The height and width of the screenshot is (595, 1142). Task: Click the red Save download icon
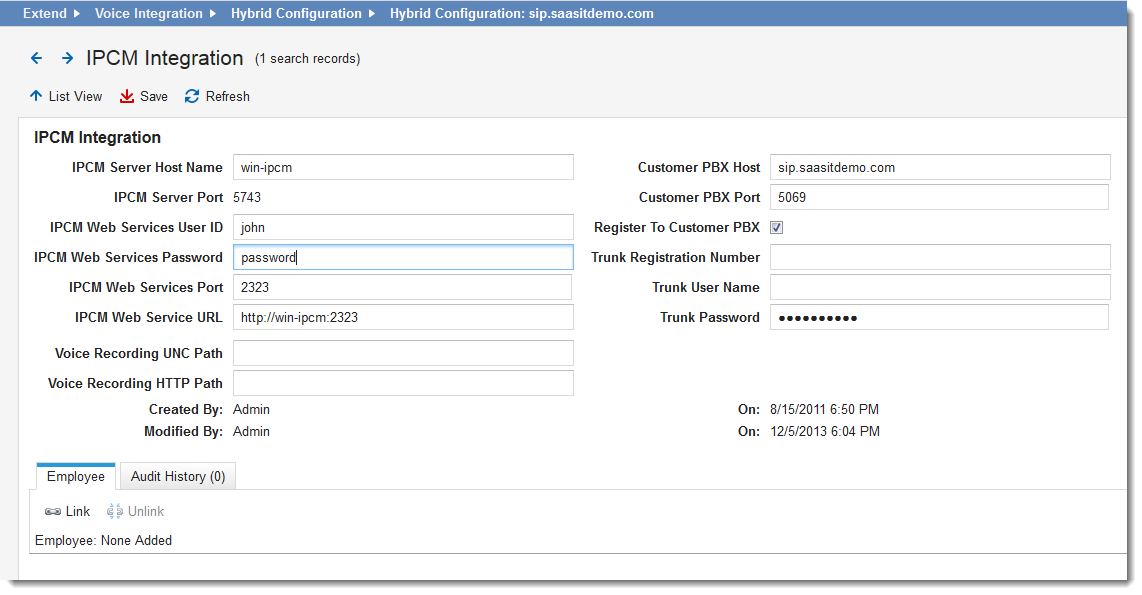126,96
